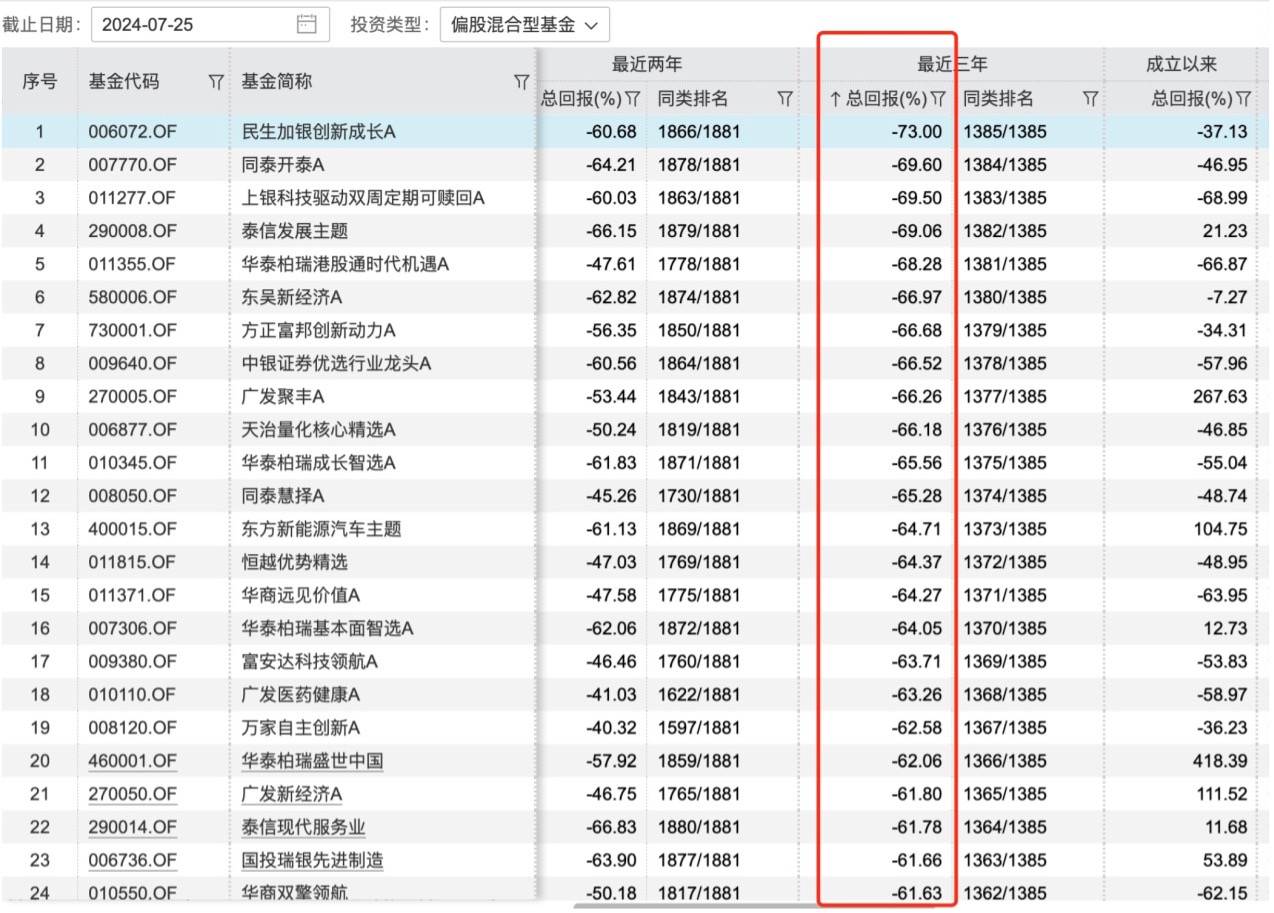The width and height of the screenshot is (1274, 913).
Task: Select row 泰信发展主题
Action: (635, 231)
